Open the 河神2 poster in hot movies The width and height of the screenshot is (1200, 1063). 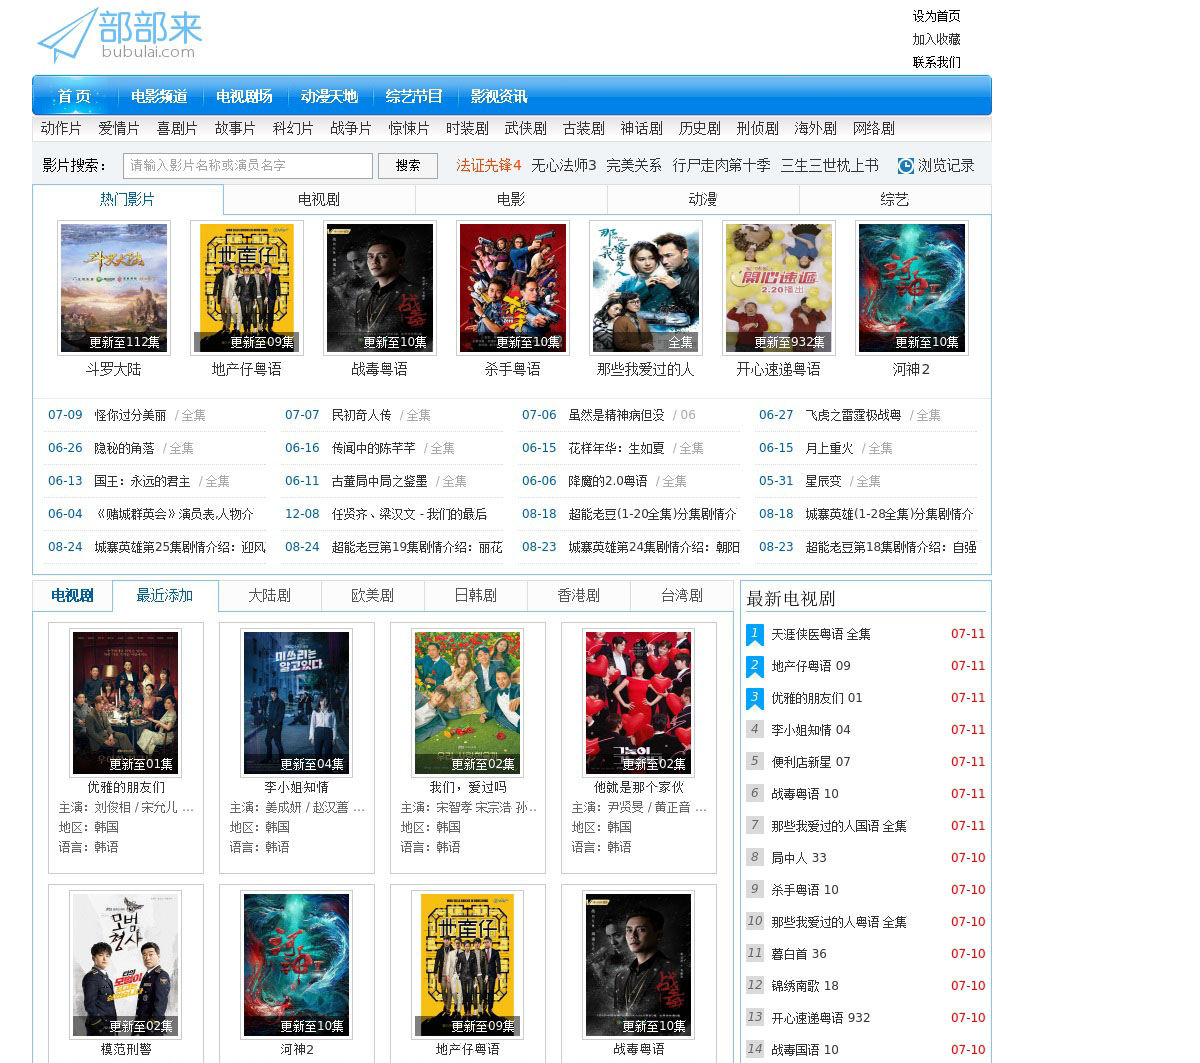pyautogui.click(x=911, y=288)
